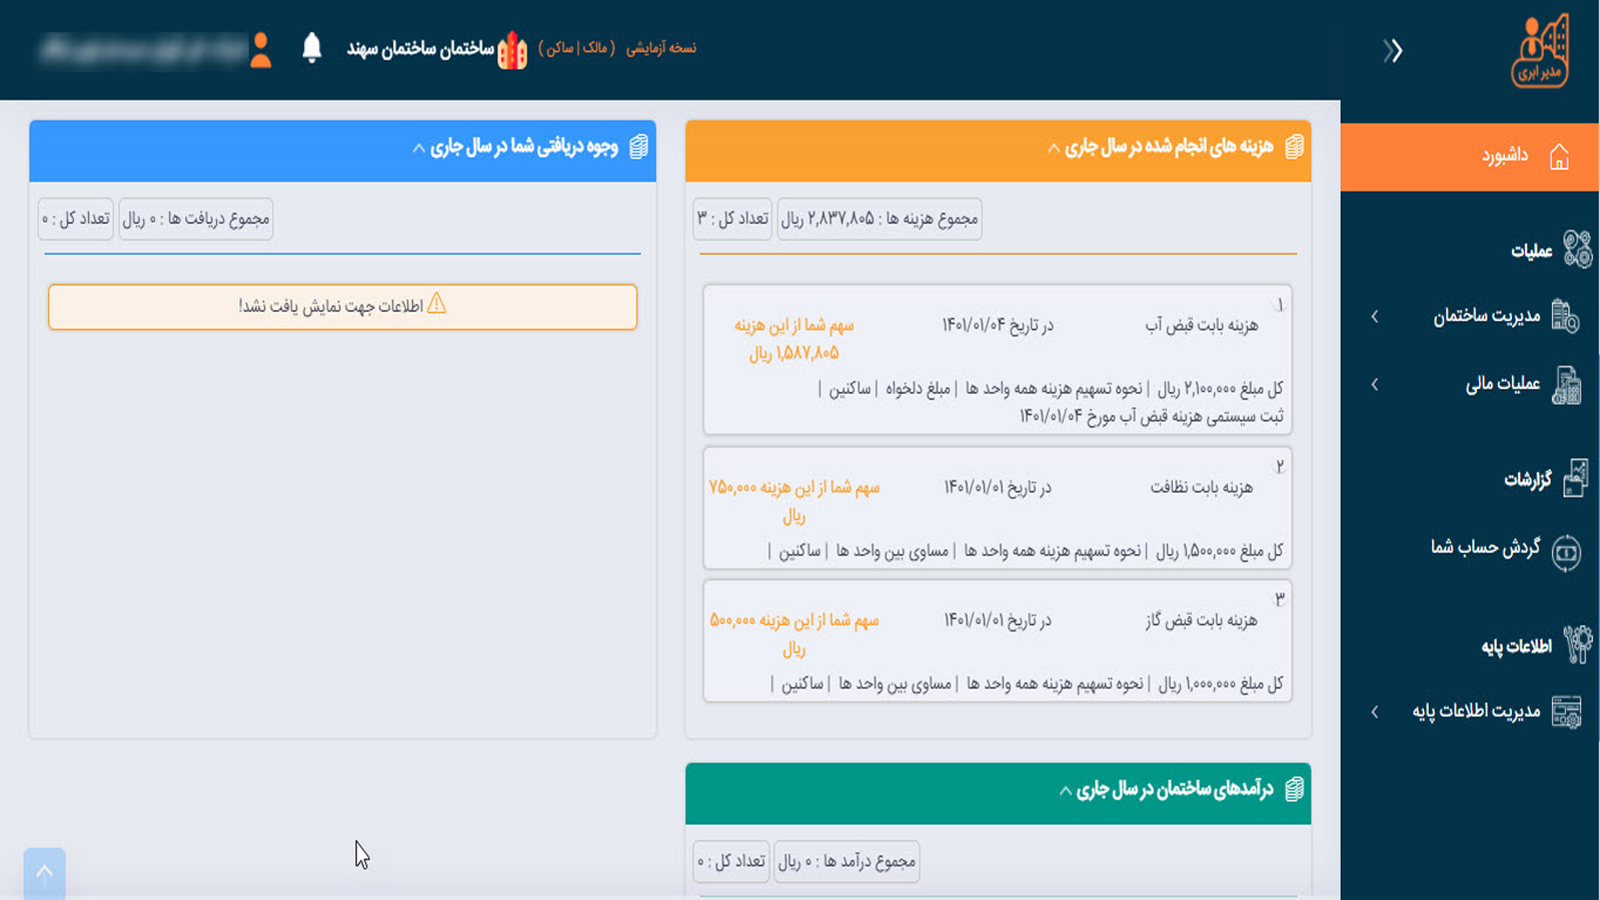Select the هزینه بابت نظافت expense card
The width and height of the screenshot is (1600, 900).
[998, 508]
